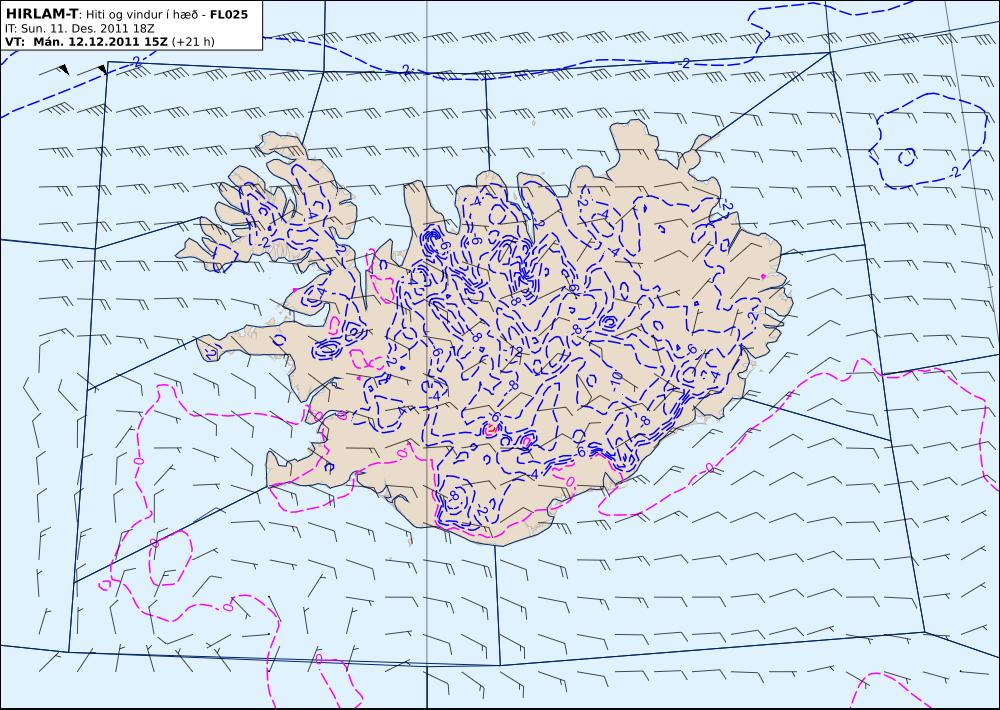Image resolution: width=1000 pixels, height=710 pixels.
Task: Click the '(+21 h)' forecast offset text
Action: pos(193,42)
